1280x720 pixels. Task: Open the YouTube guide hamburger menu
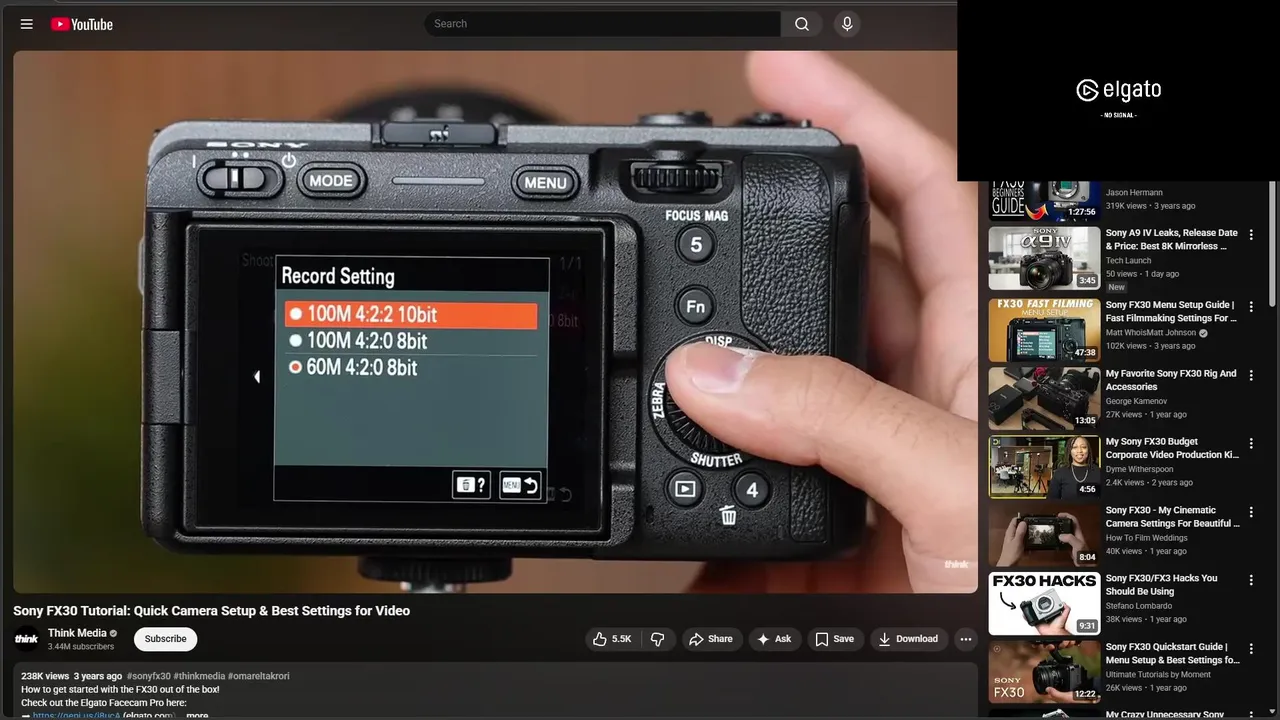[x=27, y=24]
